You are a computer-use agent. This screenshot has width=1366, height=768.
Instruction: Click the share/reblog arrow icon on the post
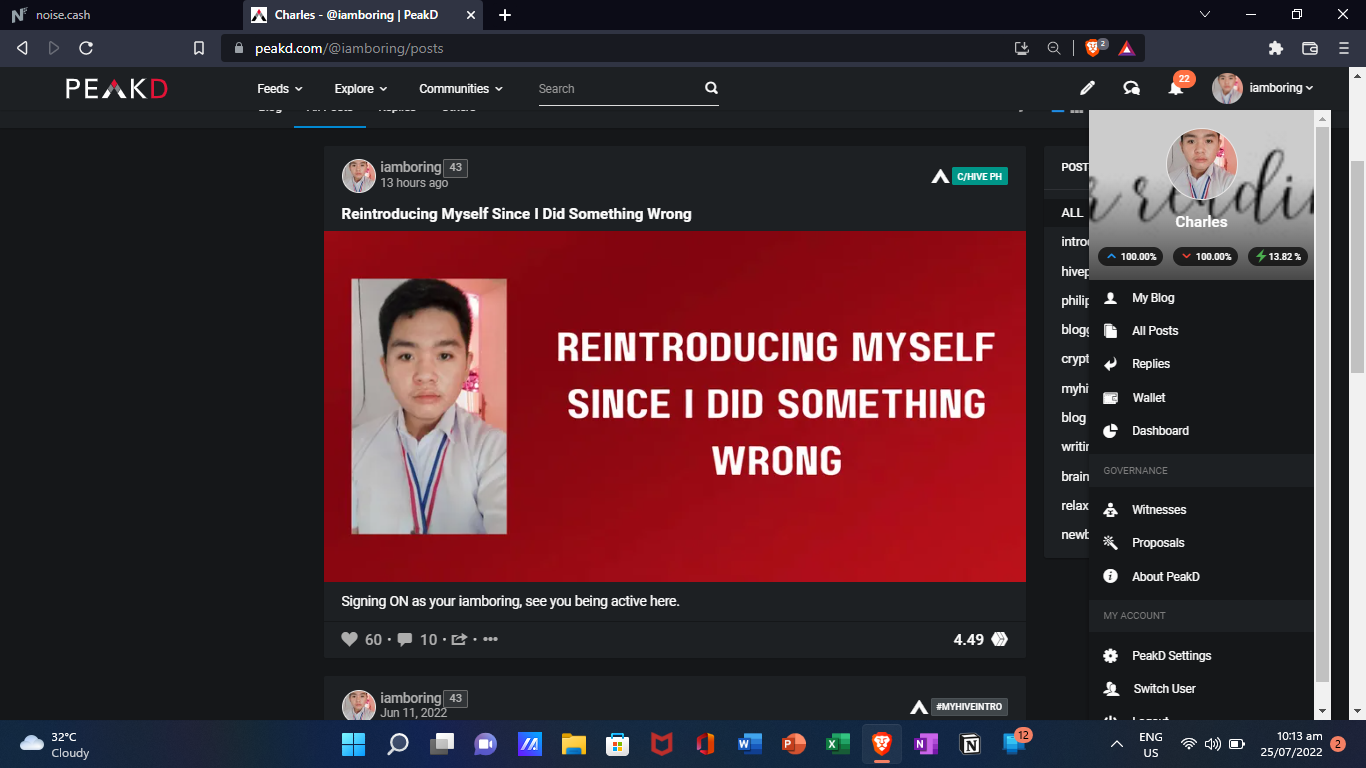point(459,639)
